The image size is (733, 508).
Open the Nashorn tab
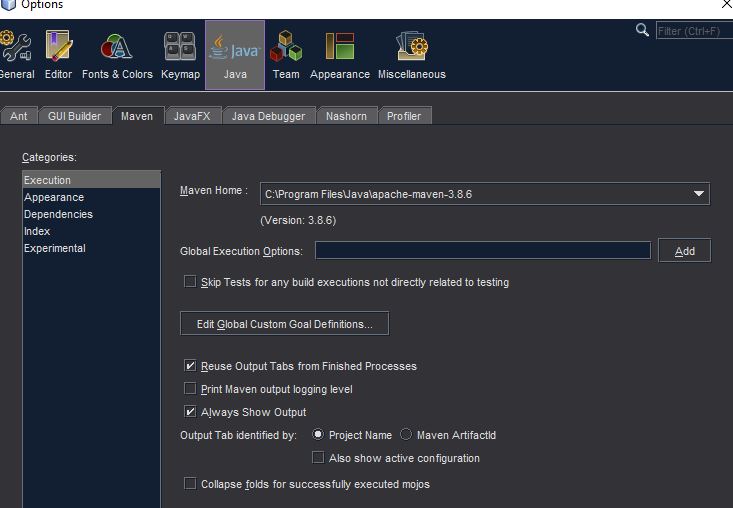pos(346,116)
